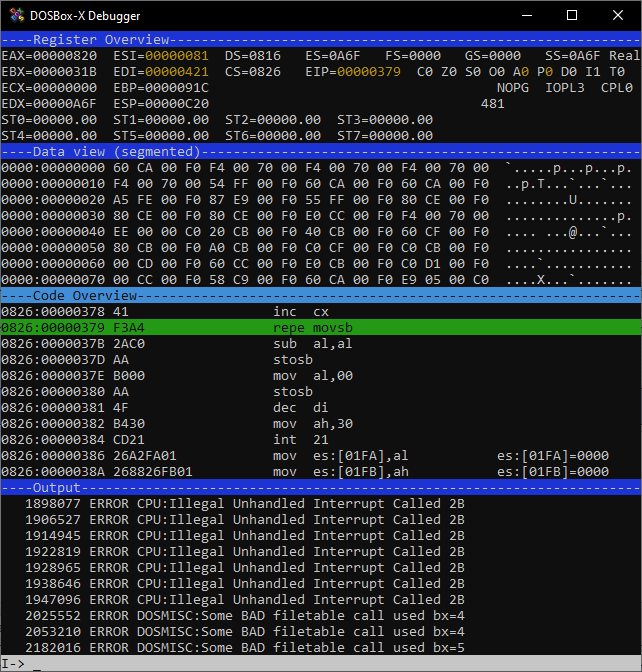The height and width of the screenshot is (672, 642).
Task: Click output log entry 2025552 bx=4
Action: 245,616
